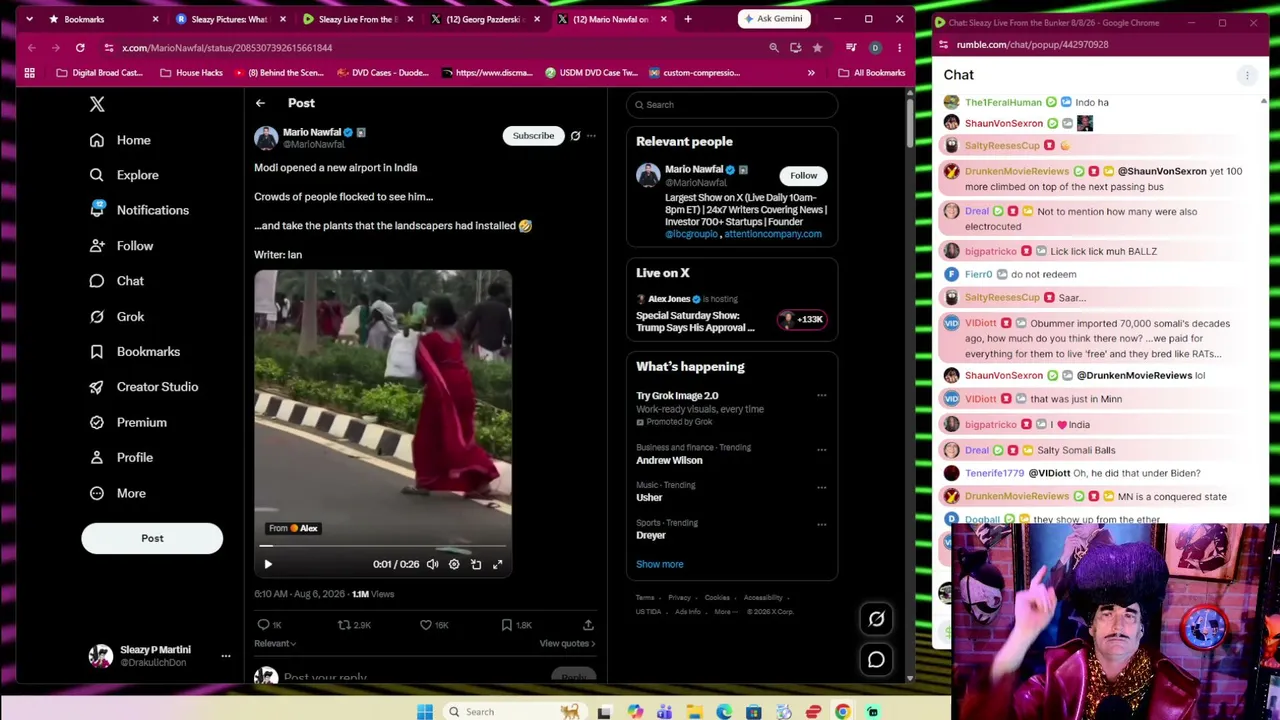Open the floating chat bubble button
Viewport: 1280px width, 720px height.
point(876,660)
